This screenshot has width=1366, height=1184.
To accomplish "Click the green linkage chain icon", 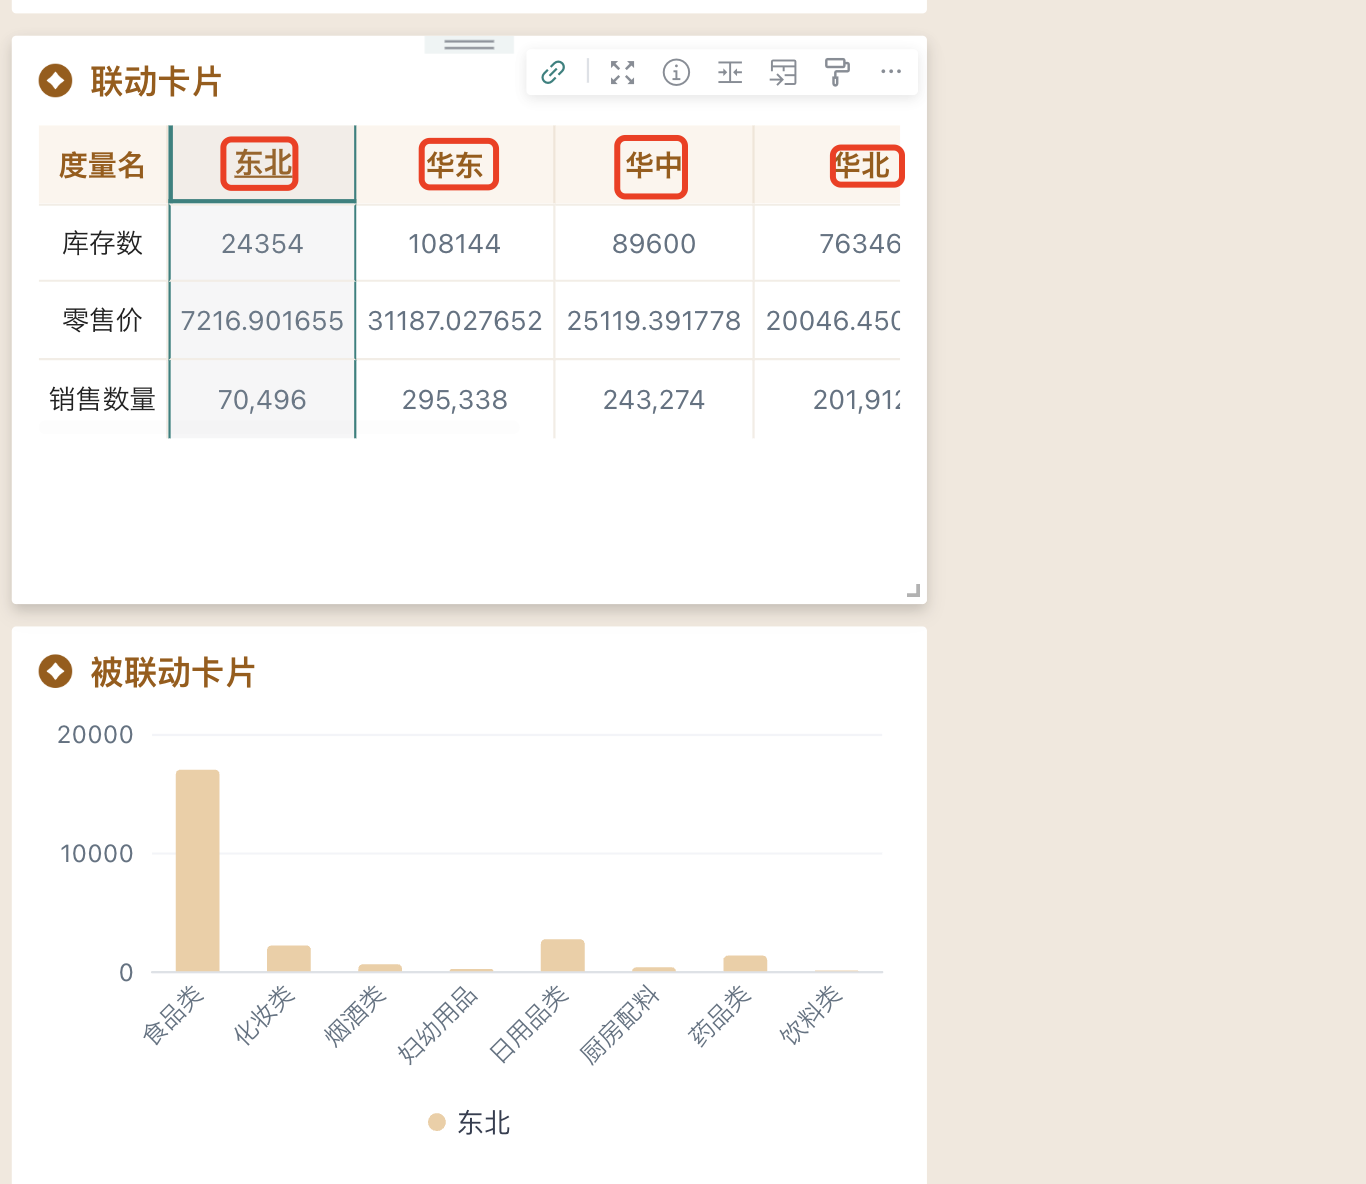I will pos(553,72).
